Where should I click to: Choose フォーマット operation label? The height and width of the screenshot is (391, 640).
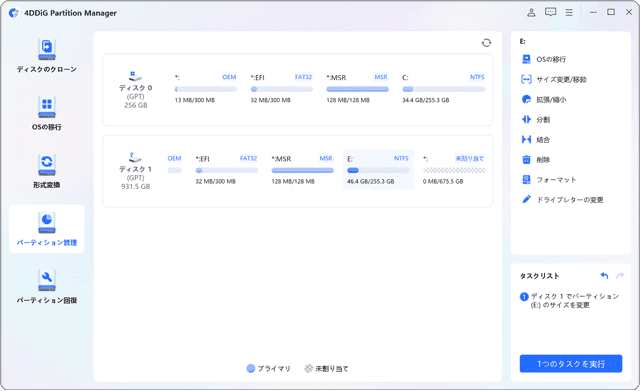click(x=556, y=180)
